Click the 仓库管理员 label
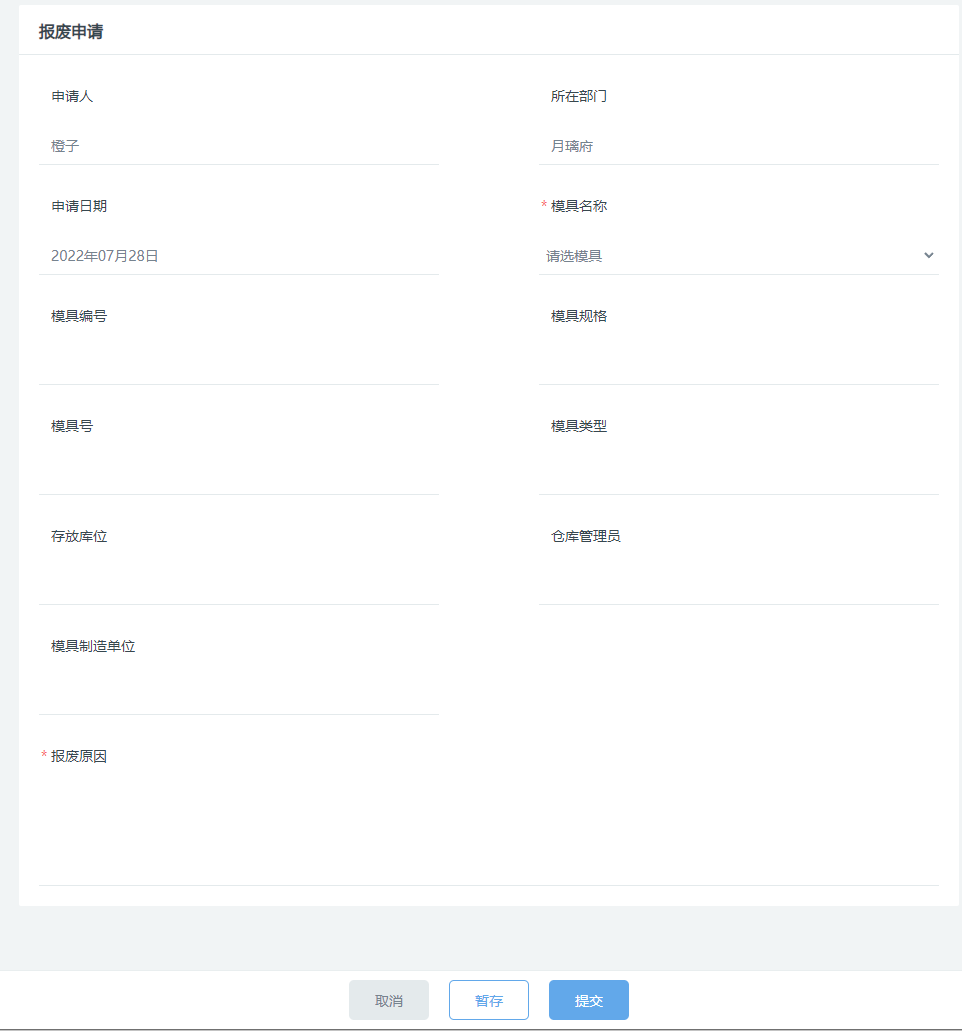Viewport: 962px width, 1031px height. 585,536
